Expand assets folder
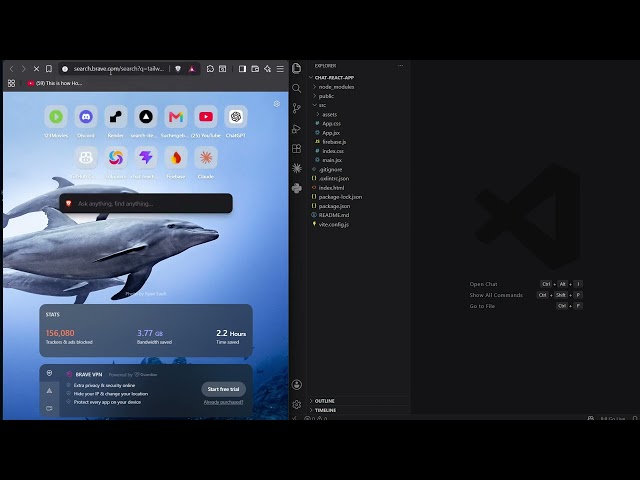640x480 pixels. pyautogui.click(x=359, y=114)
